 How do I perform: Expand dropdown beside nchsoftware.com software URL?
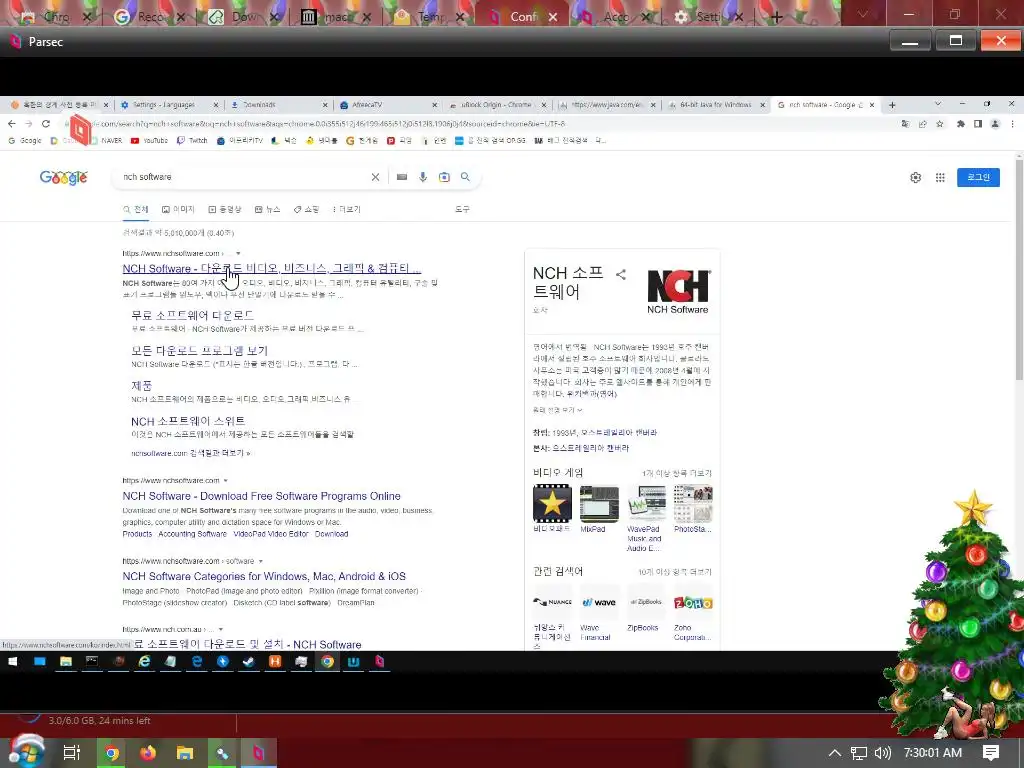pos(261,561)
